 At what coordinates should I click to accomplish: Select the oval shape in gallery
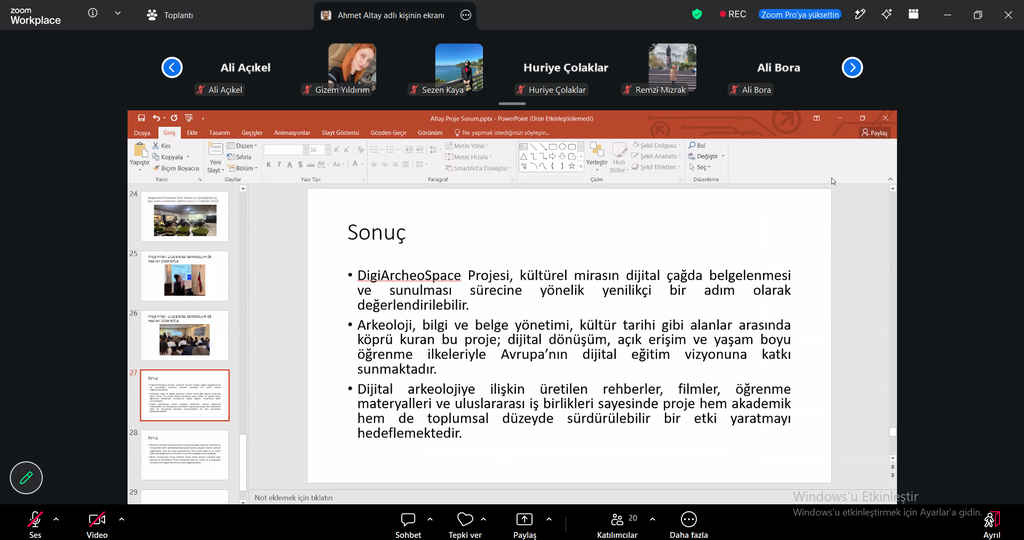(x=562, y=147)
